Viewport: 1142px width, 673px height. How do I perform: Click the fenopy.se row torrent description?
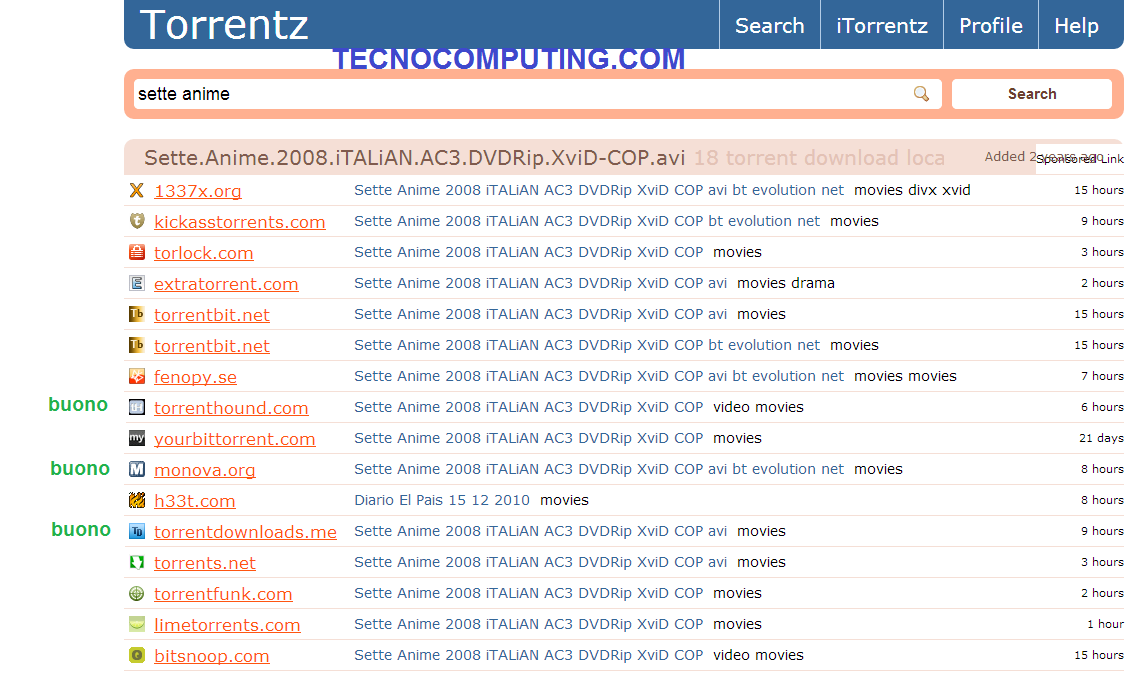click(x=599, y=376)
